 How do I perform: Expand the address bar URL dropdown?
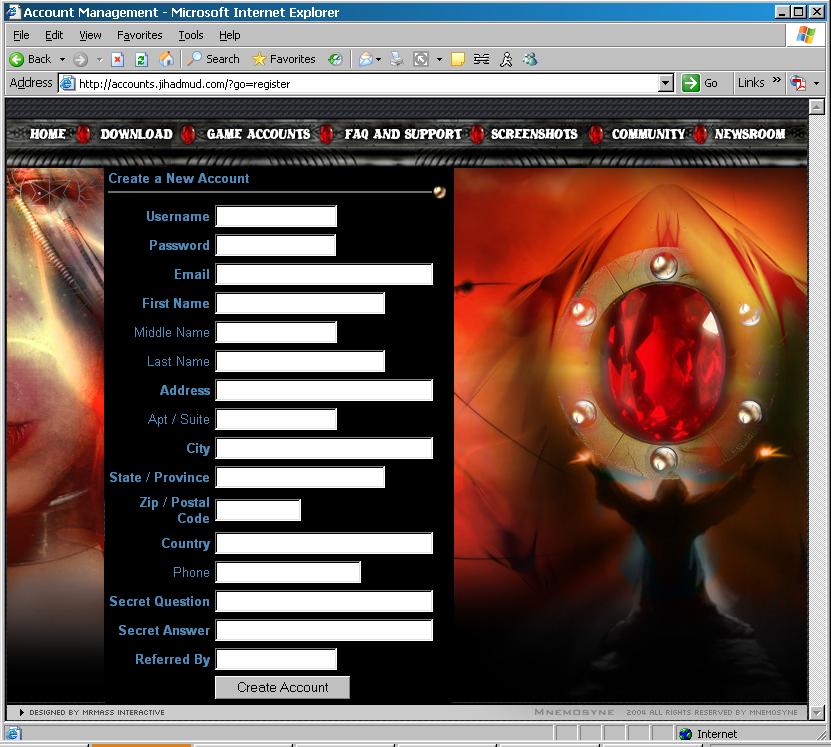tap(666, 83)
